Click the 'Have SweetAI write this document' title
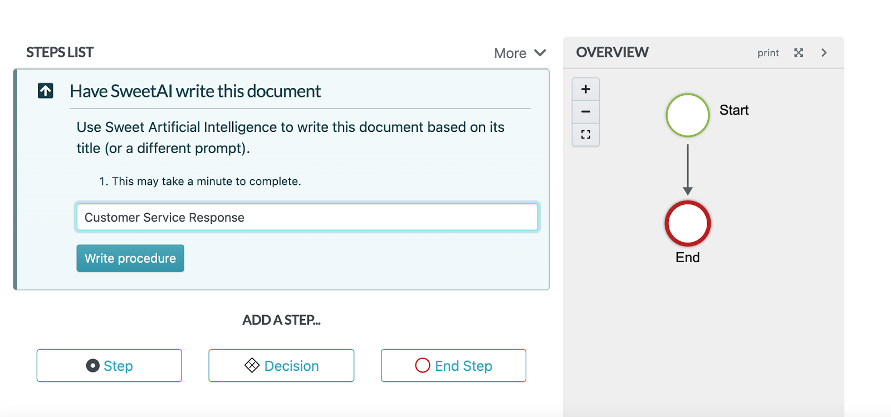 pyautogui.click(x=195, y=91)
